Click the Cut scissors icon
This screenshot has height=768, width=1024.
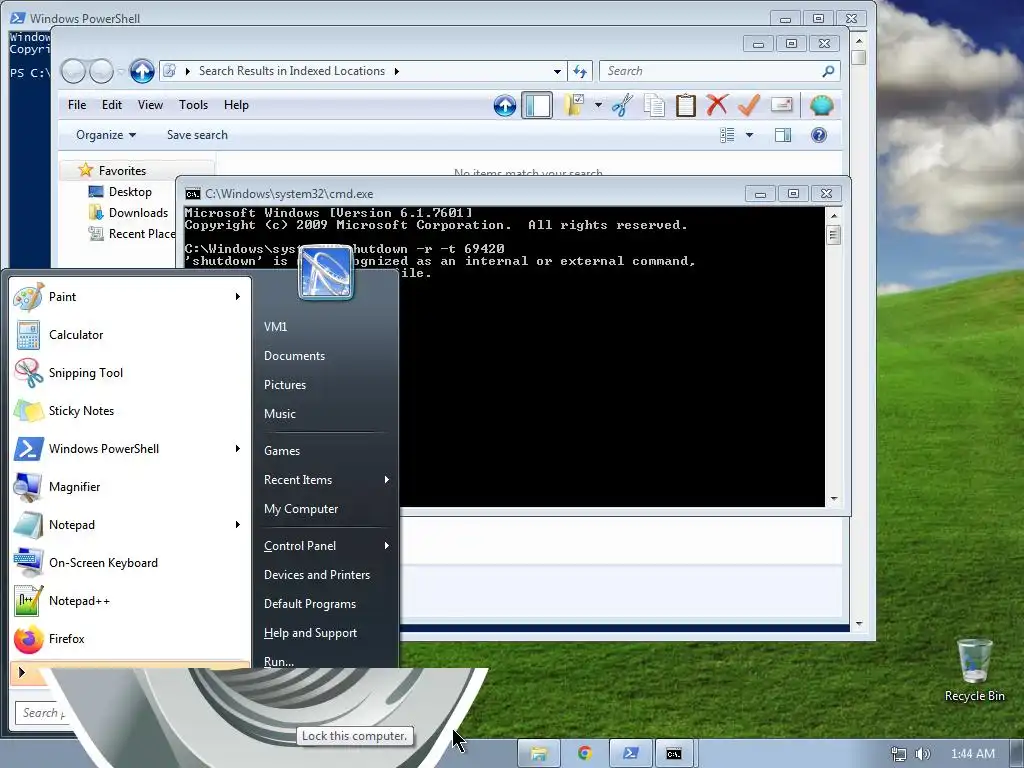click(x=622, y=105)
